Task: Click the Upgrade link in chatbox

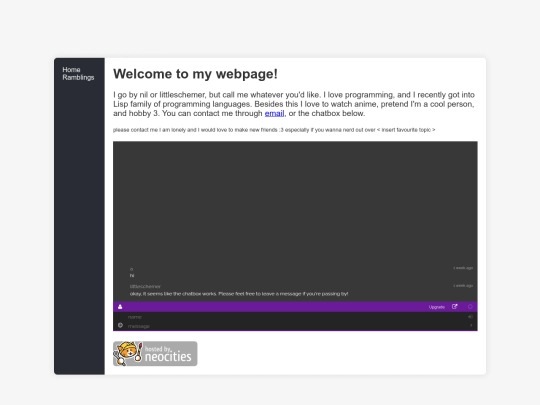Action: pos(437,307)
